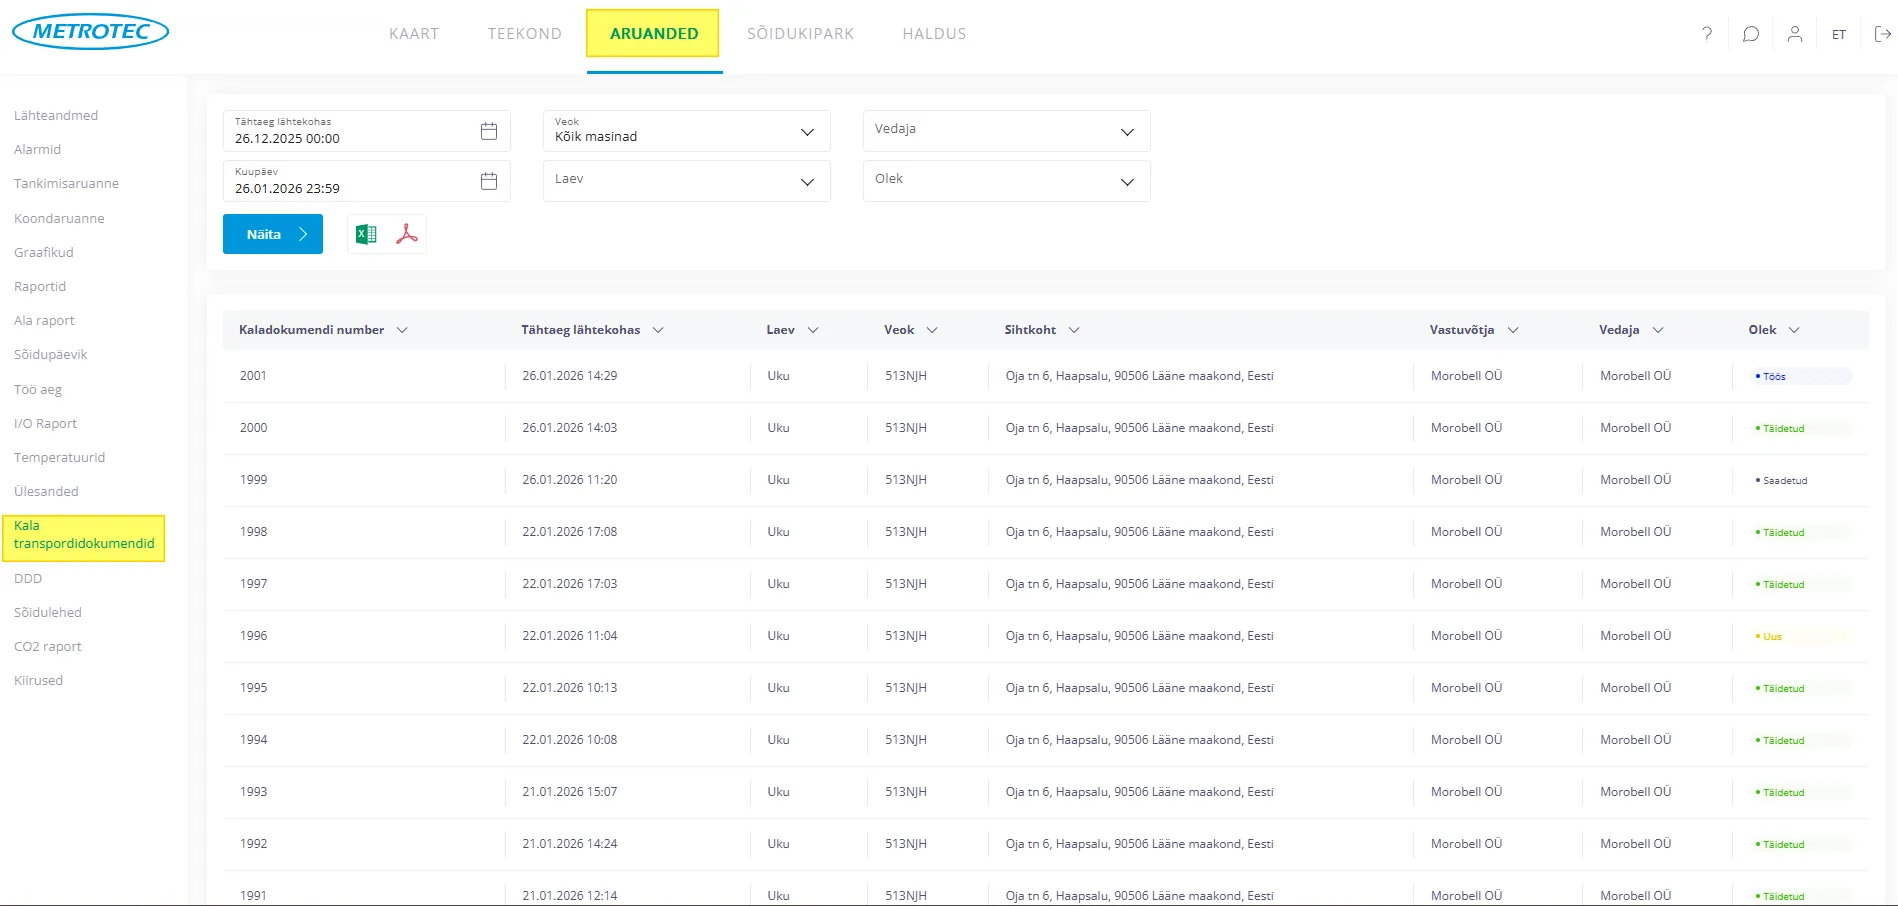Viewport: 1898px width, 906px height.
Task: Export report to Excel file
Action: pyautogui.click(x=366, y=234)
